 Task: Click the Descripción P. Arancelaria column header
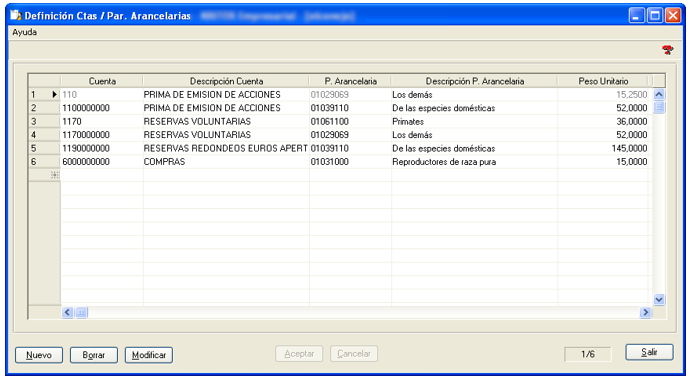[474, 81]
